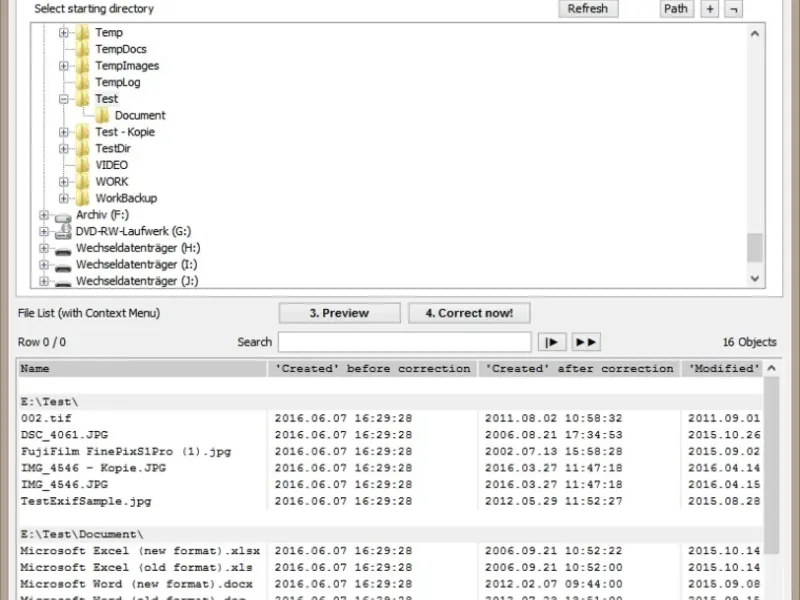The height and width of the screenshot is (600, 800).
Task: Click the find next search button
Action: point(552,342)
